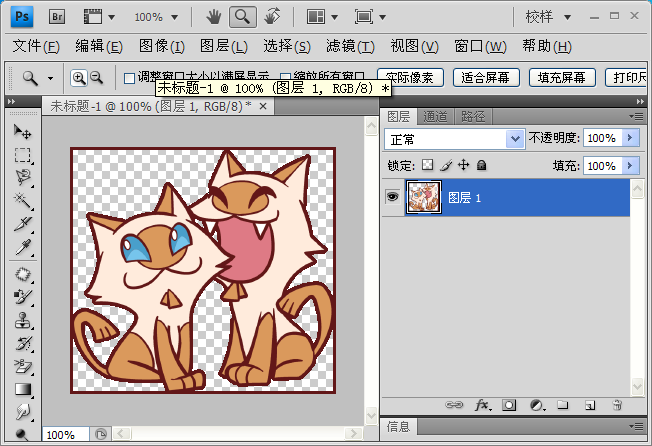Click the 填充屏幕 button

562,77
